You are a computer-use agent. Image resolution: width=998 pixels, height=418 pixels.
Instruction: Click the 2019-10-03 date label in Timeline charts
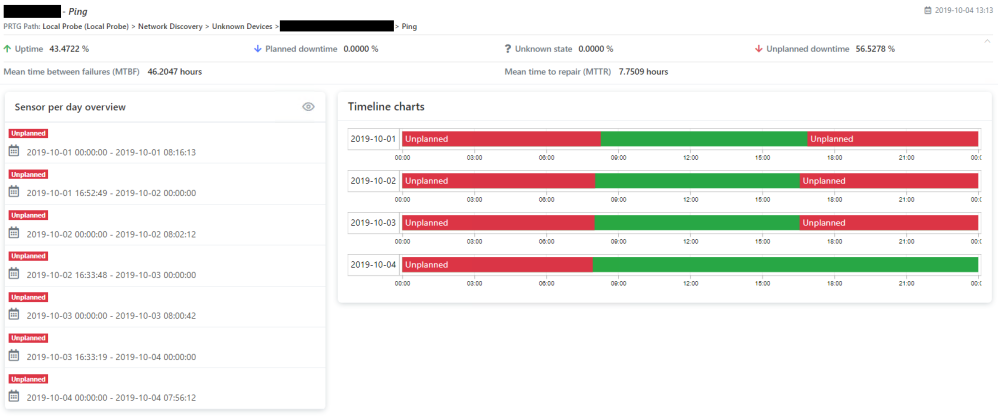[x=373, y=223]
